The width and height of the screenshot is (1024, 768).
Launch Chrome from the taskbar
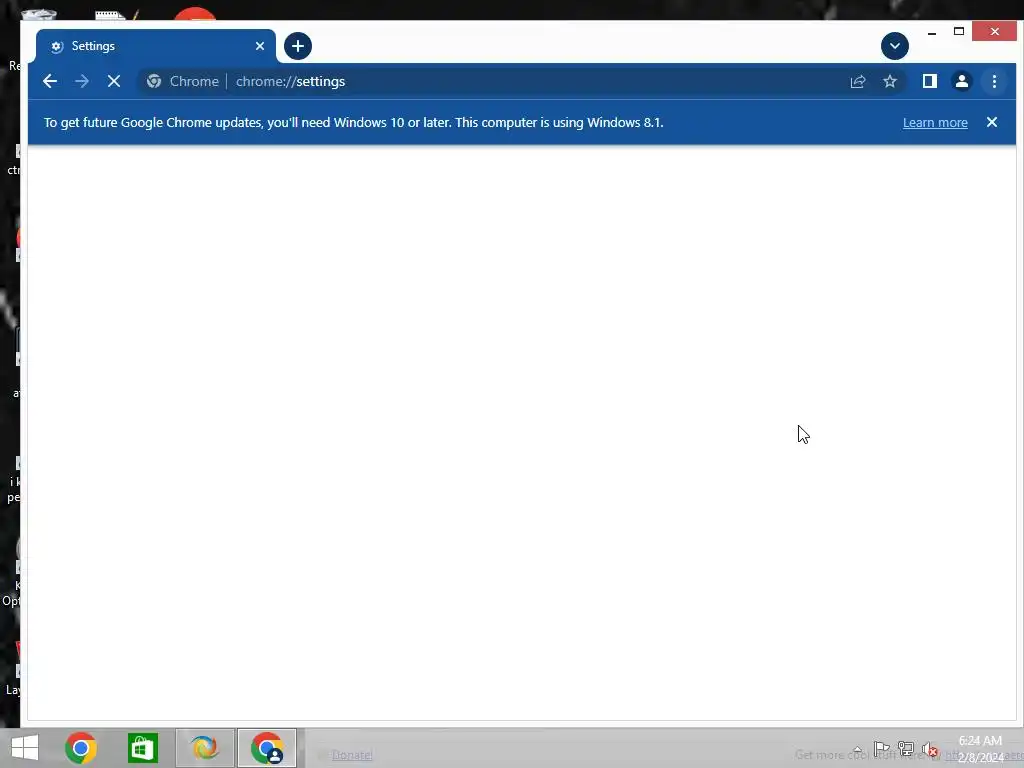point(81,748)
